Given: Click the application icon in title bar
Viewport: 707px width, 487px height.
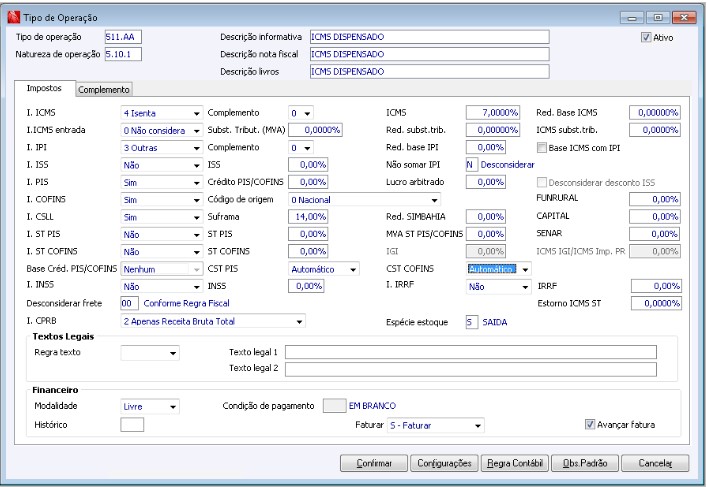Looking at the screenshot, I should [x=13, y=17].
